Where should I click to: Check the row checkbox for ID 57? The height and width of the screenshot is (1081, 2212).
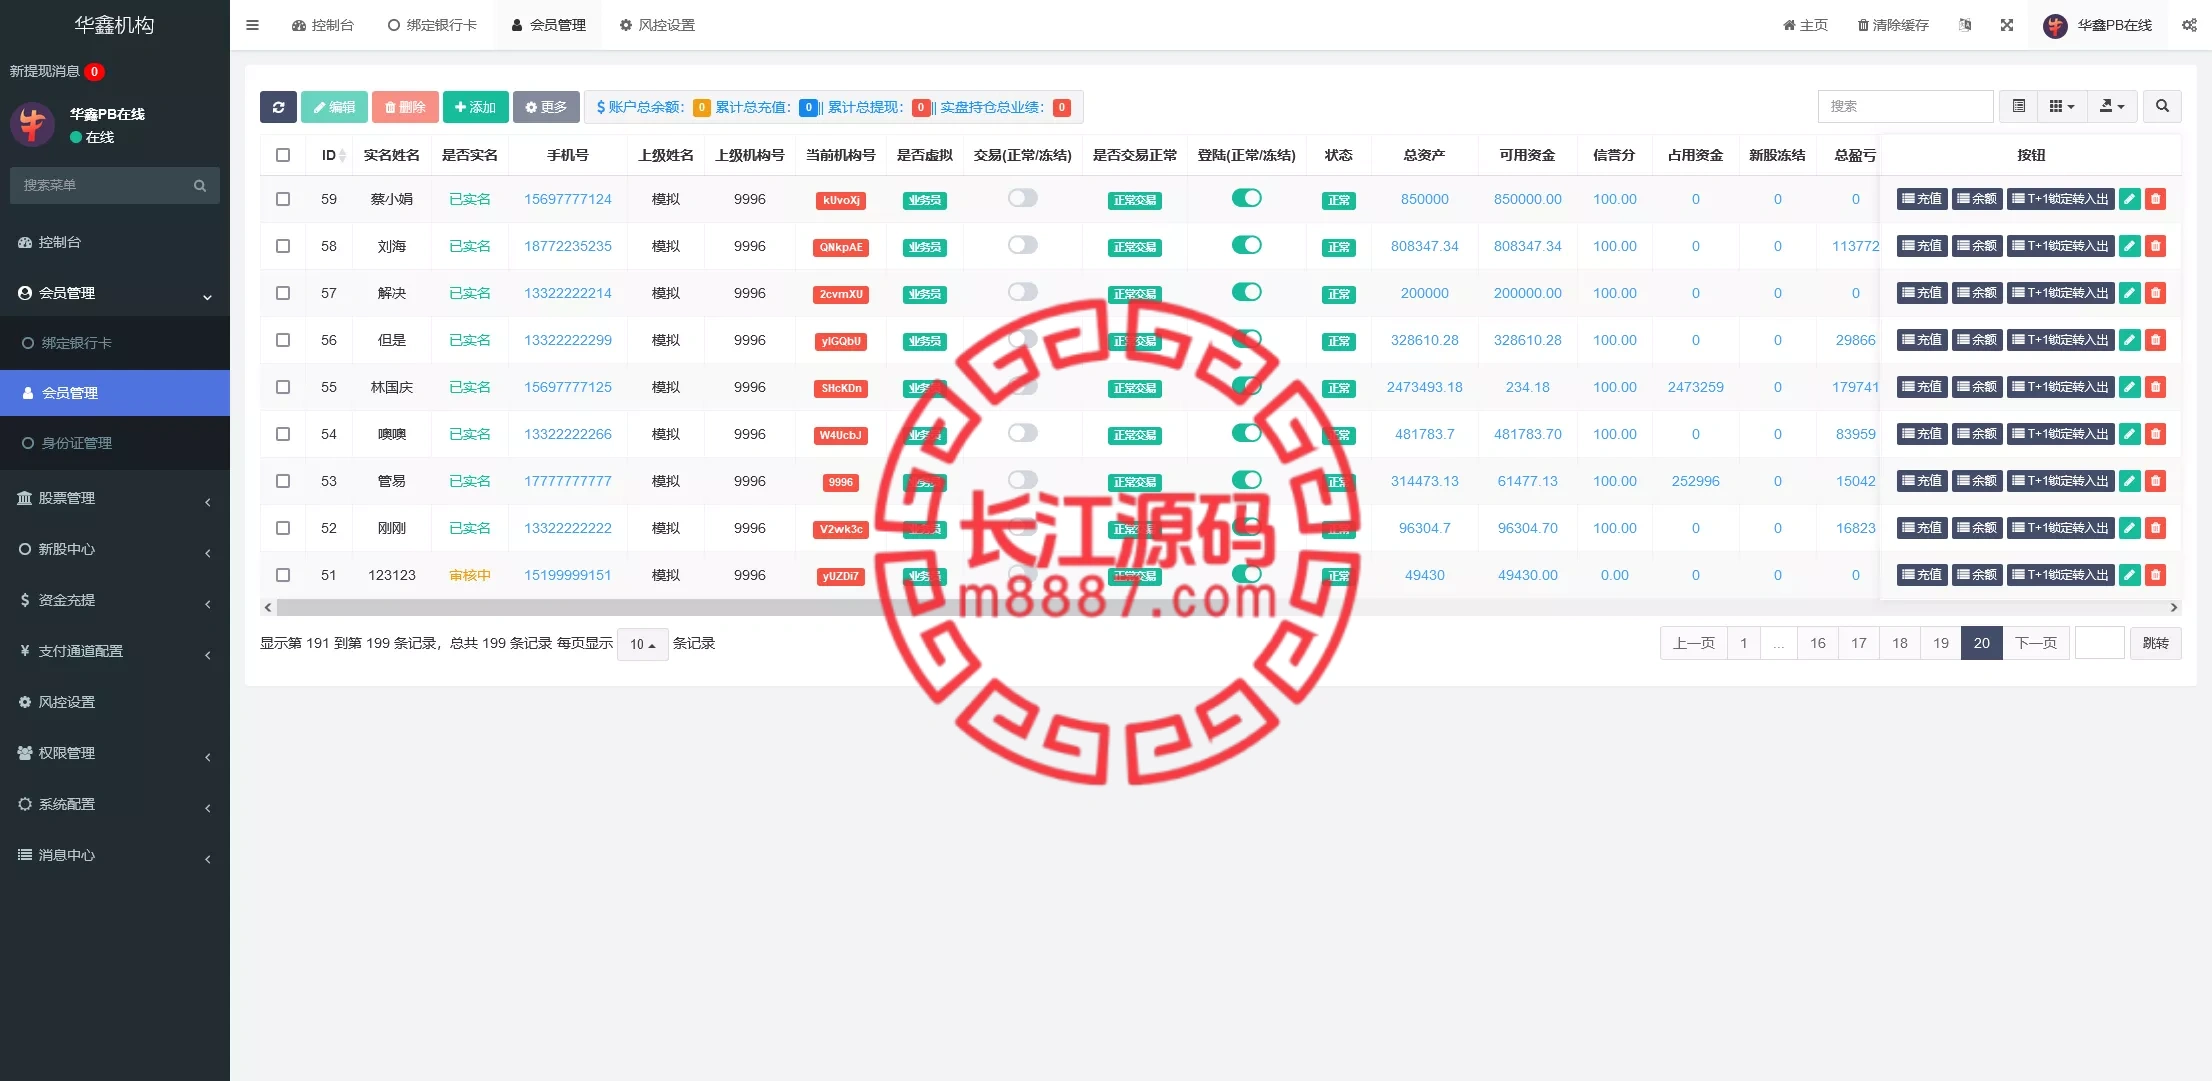[x=283, y=293]
